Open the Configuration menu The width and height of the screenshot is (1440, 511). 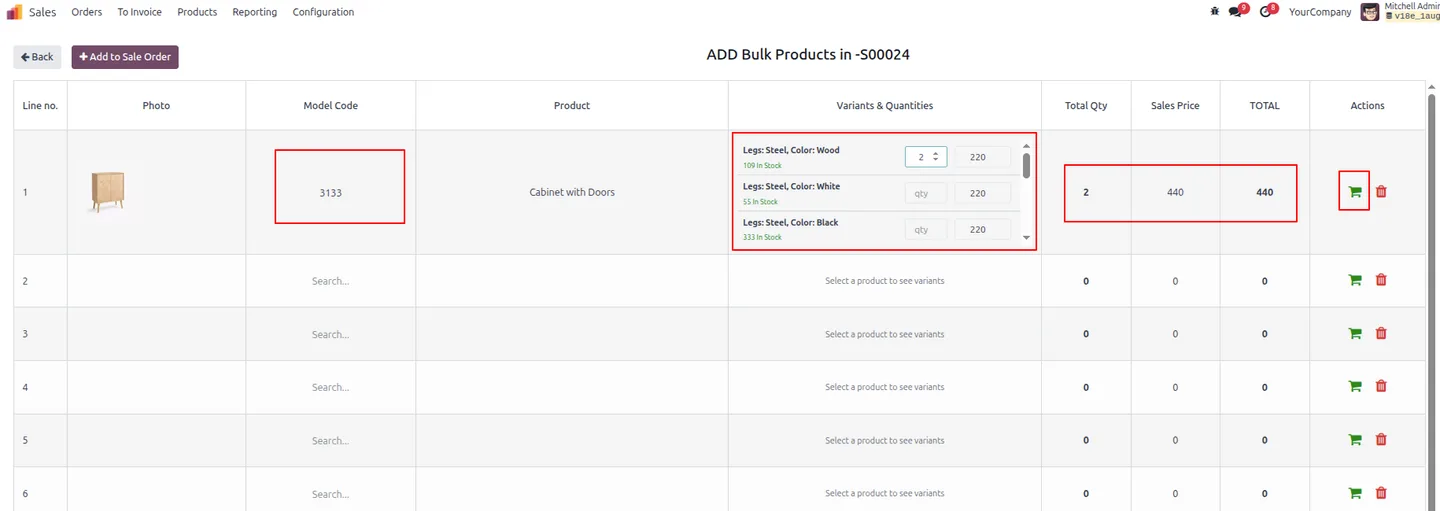(323, 12)
